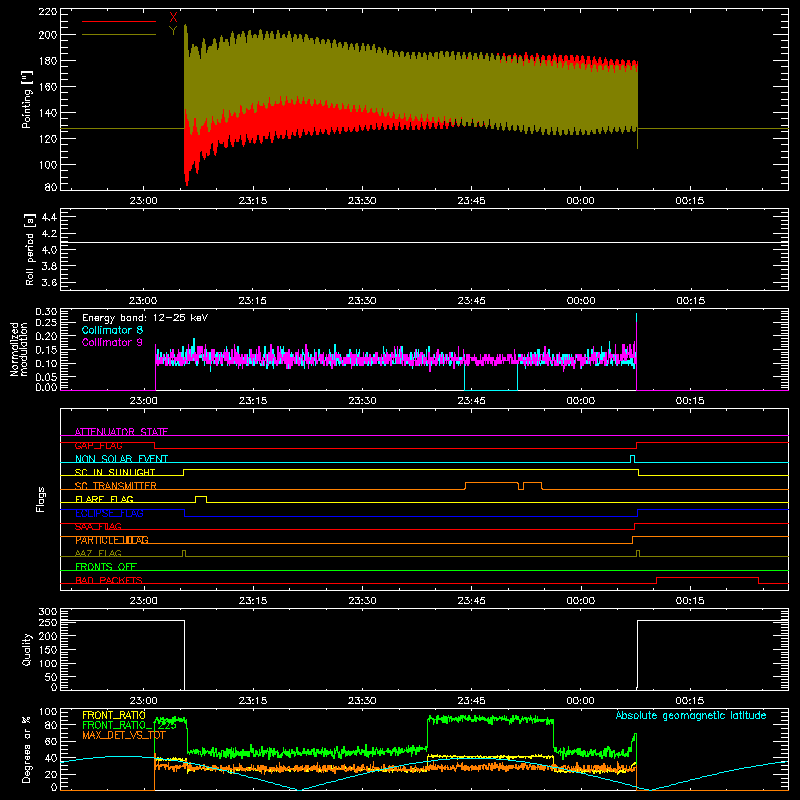Click the raised BAD_PACKETS segment near 00:15

707,580
